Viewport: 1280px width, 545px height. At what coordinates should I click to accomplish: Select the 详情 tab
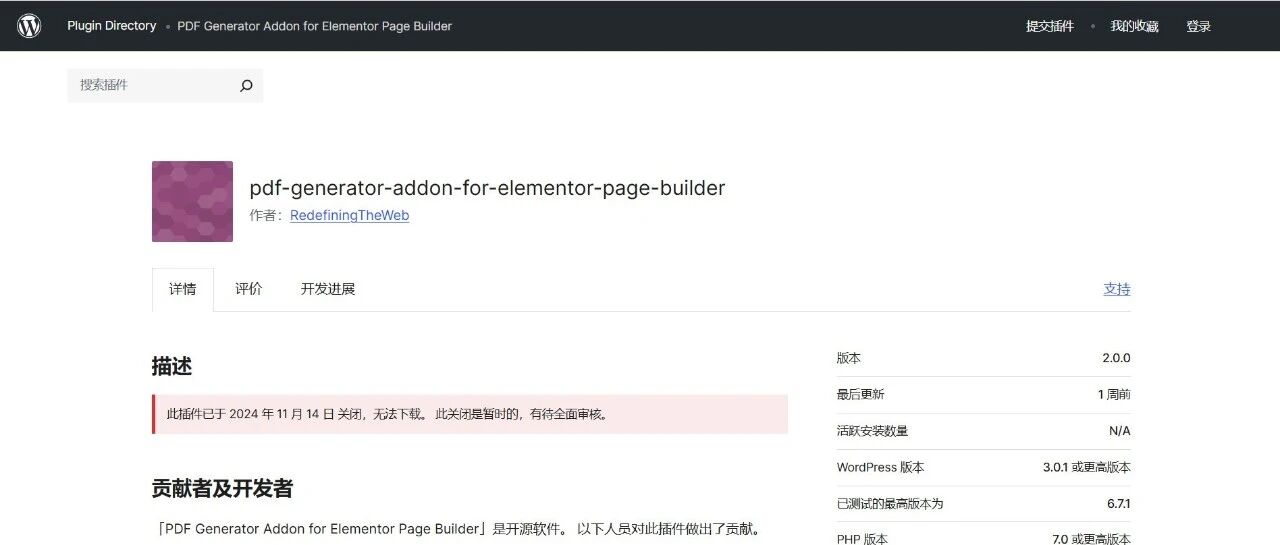183,289
